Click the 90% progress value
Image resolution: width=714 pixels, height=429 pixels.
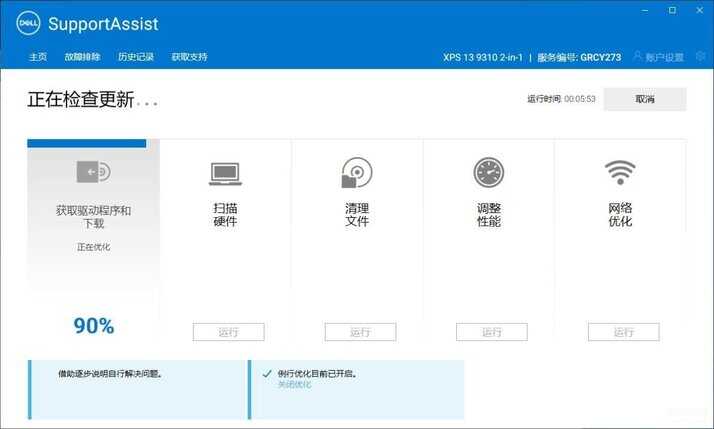point(94,326)
